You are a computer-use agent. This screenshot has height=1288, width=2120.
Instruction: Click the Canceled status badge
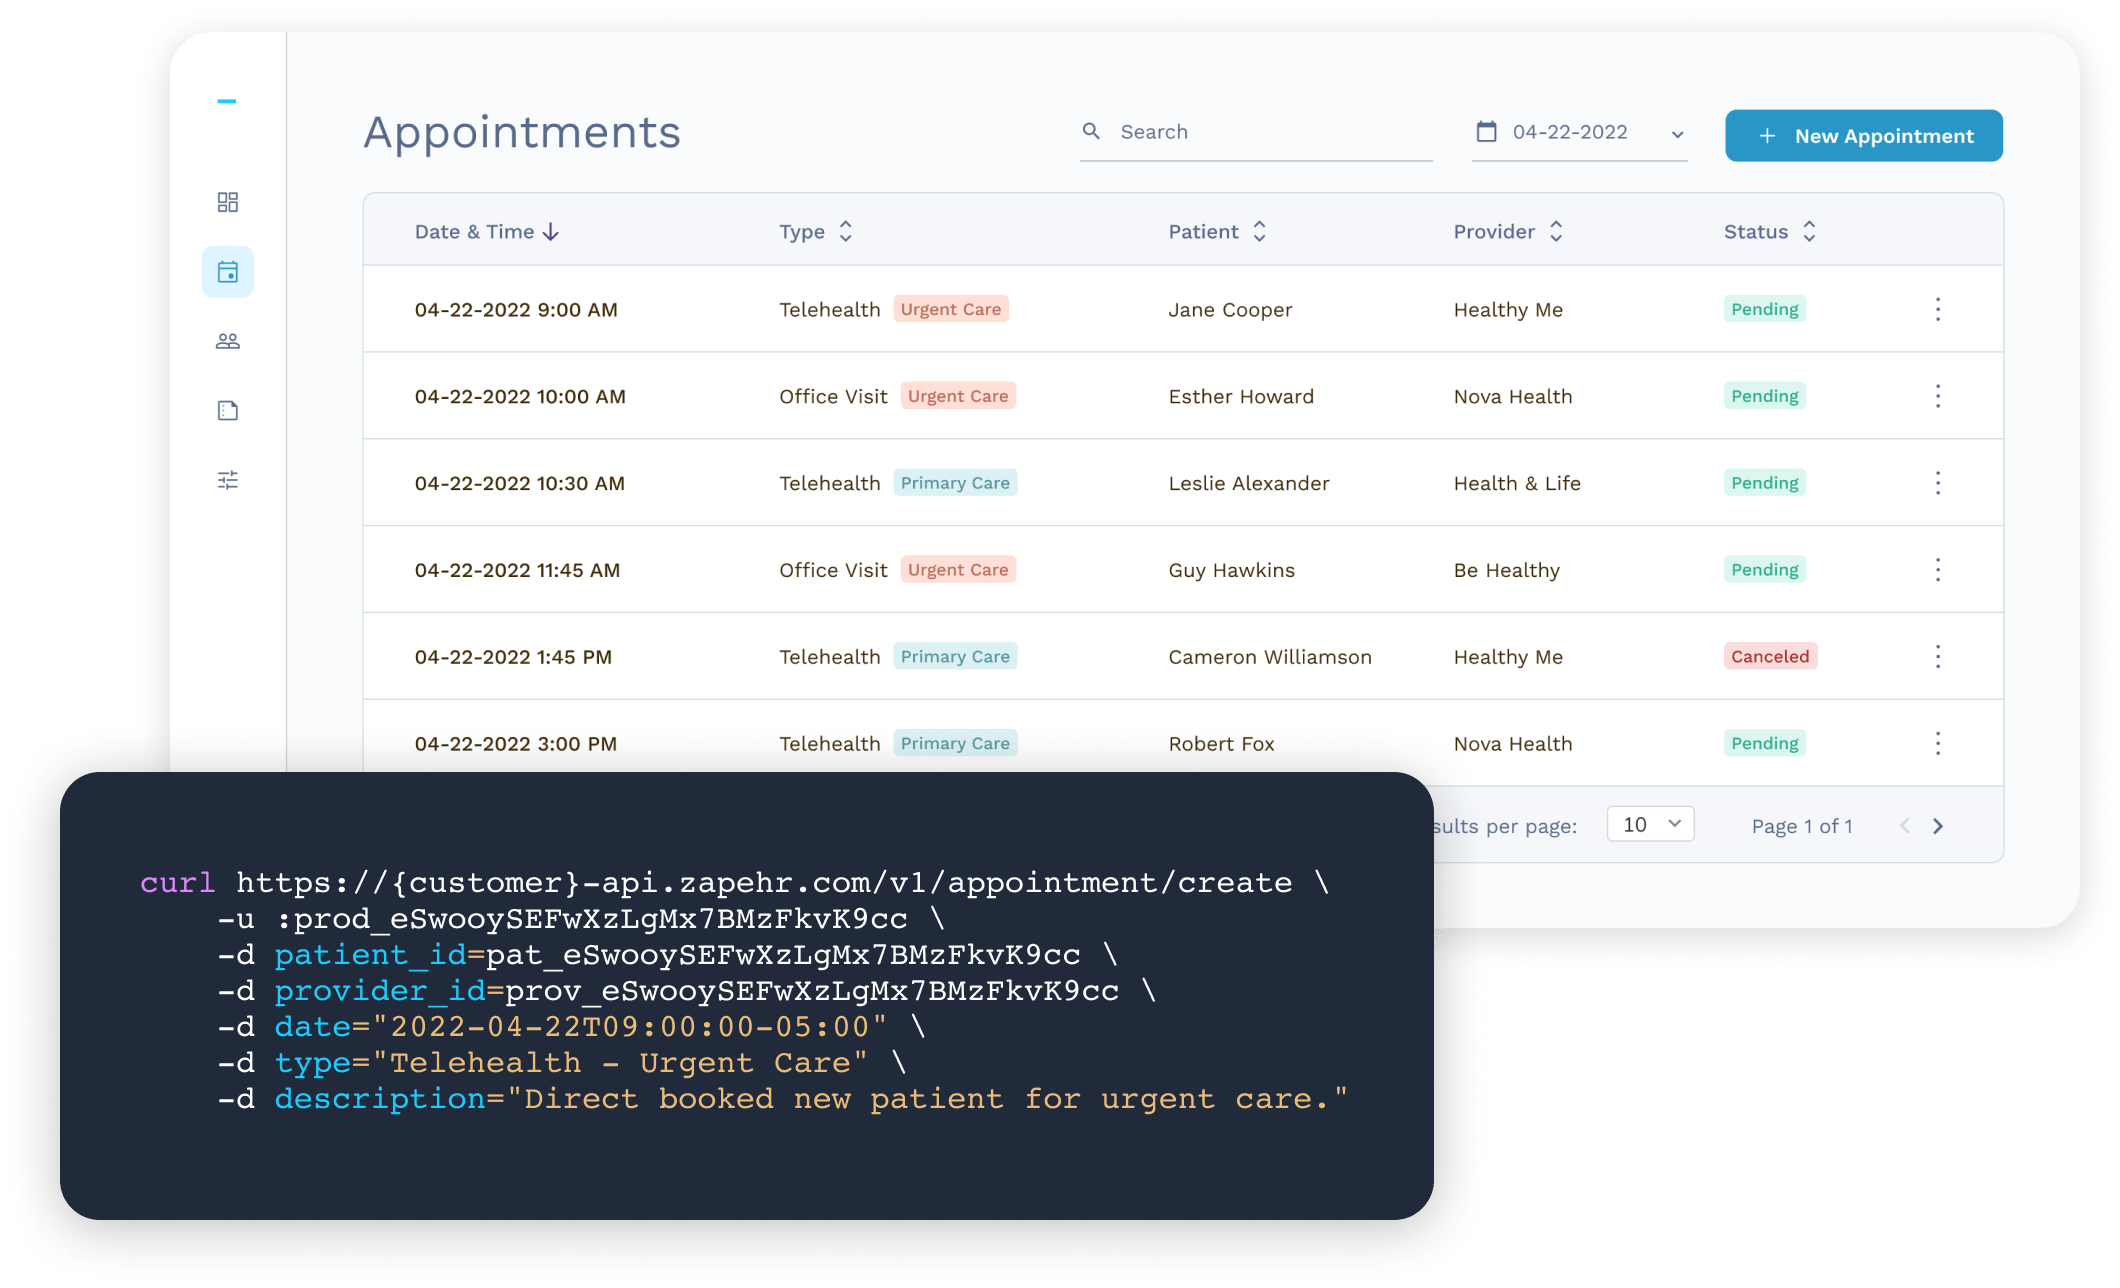click(1769, 657)
